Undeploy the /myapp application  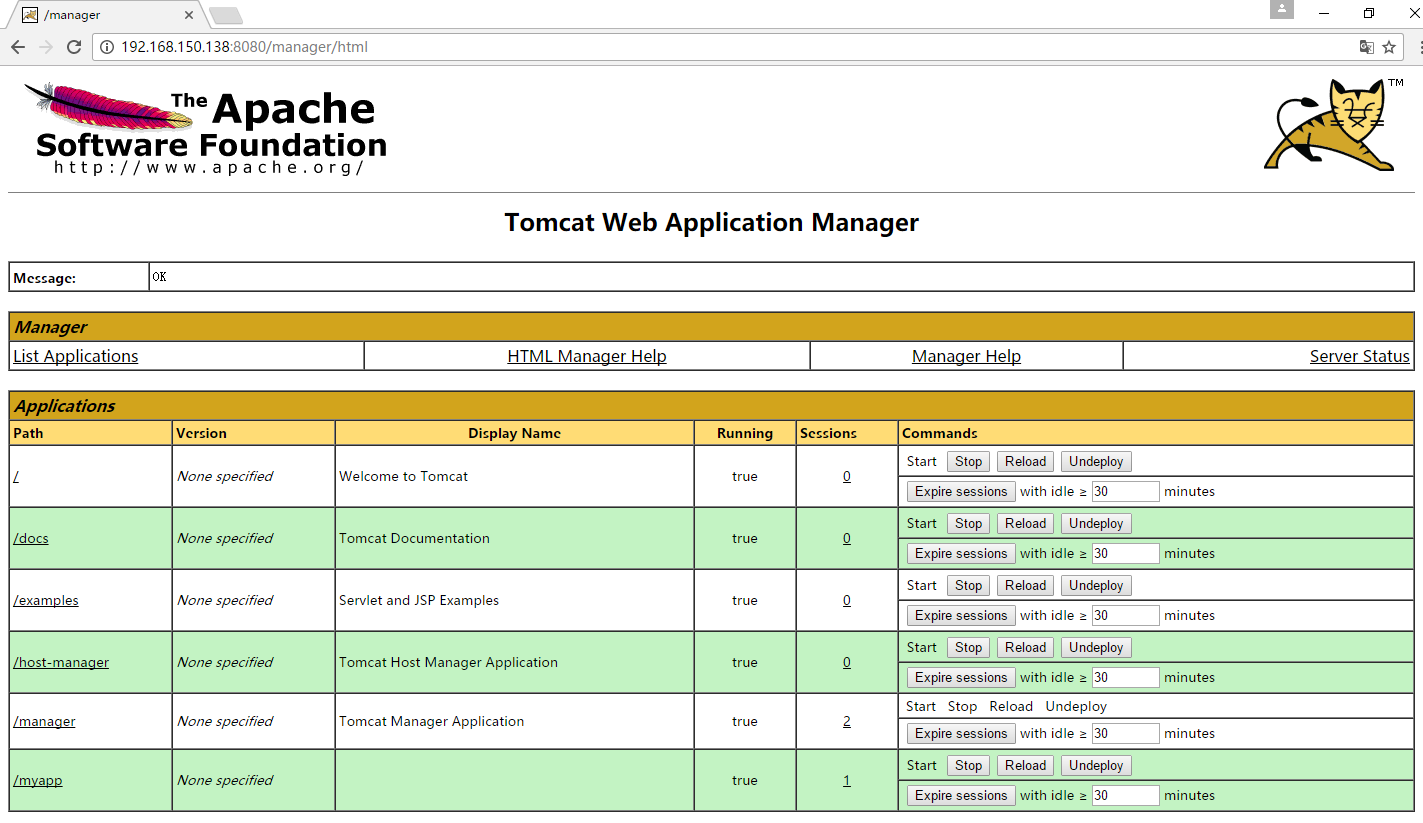point(1096,765)
